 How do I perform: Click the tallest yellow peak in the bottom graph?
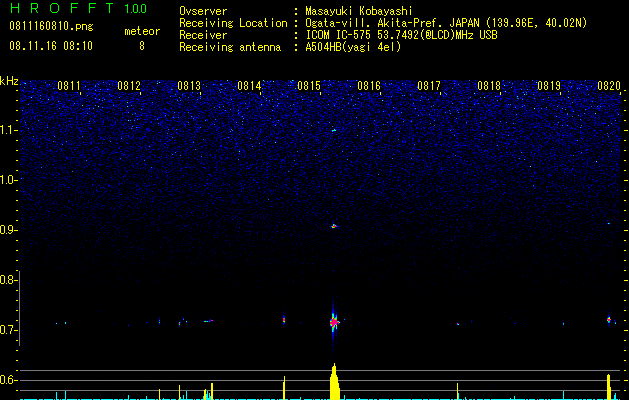click(x=334, y=381)
